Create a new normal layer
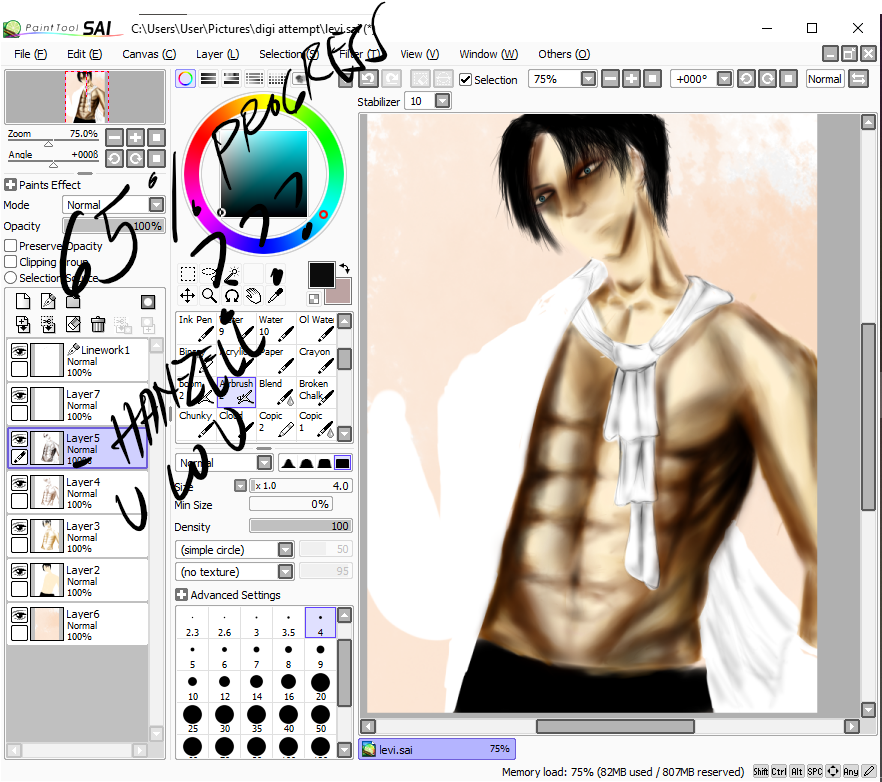Image resolution: width=882 pixels, height=782 pixels. (23, 302)
